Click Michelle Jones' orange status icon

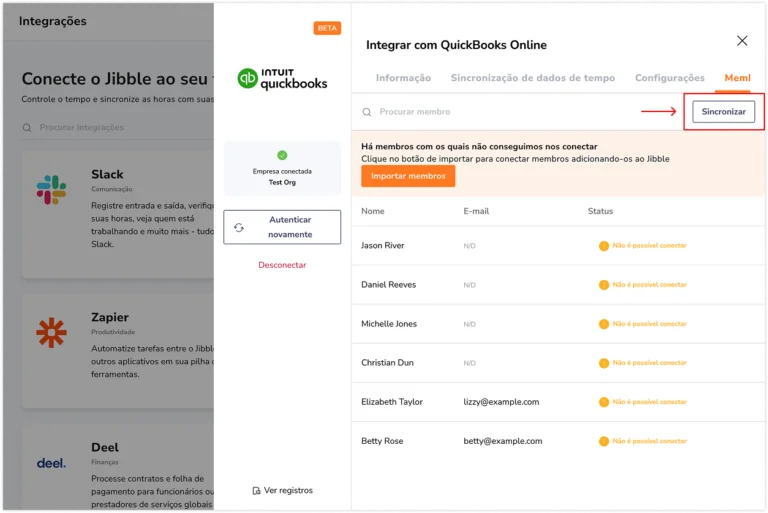coord(604,324)
